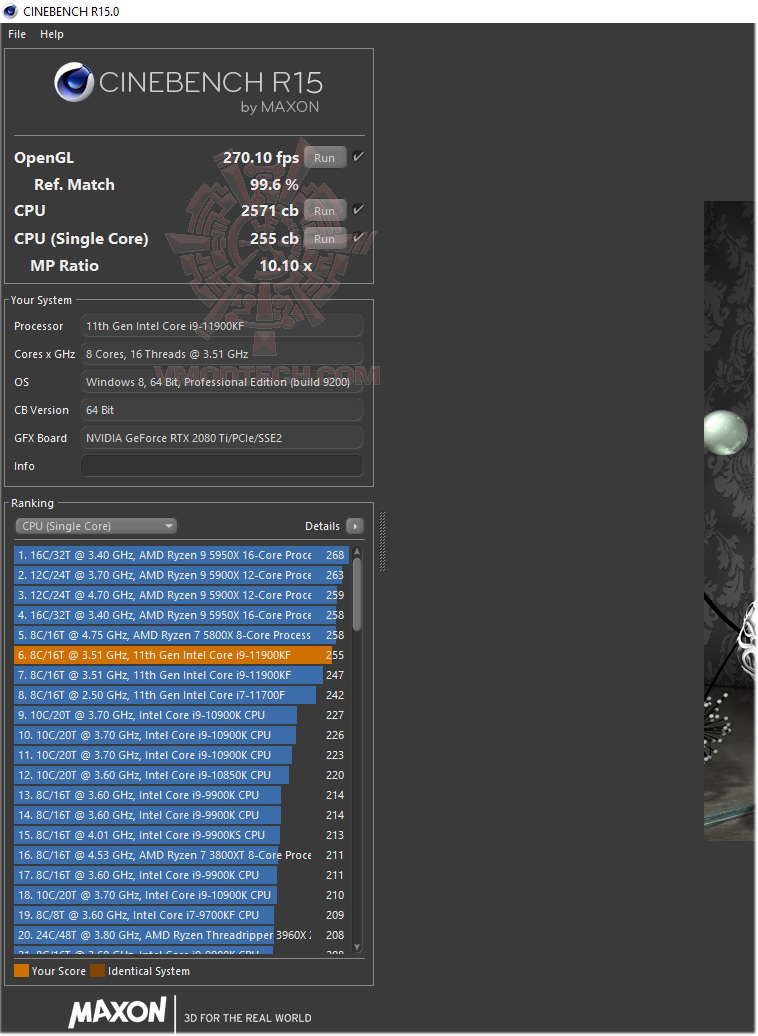This screenshot has width=758, height=1036.
Task: Click the GFX Board RTX 2080 Ti field
Action: pos(222,438)
